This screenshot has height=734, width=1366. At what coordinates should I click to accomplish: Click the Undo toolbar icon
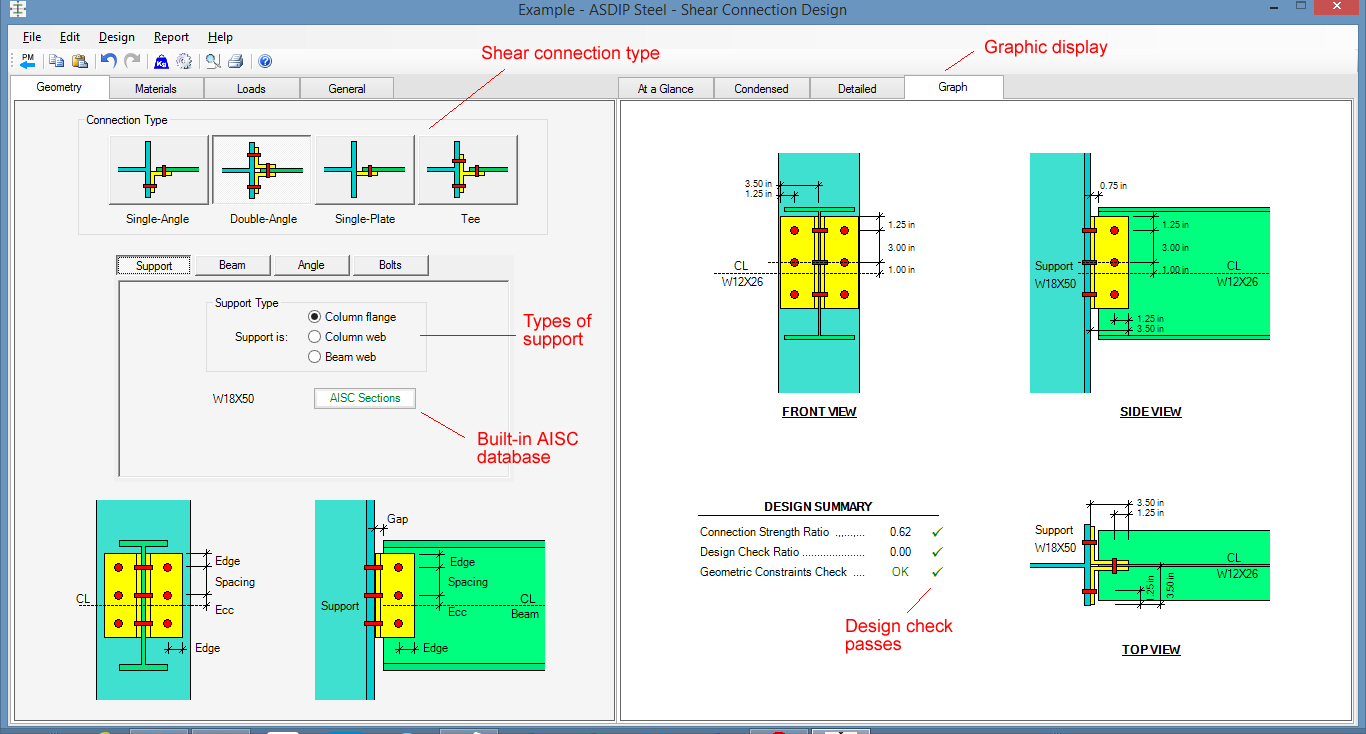pyautogui.click(x=109, y=60)
